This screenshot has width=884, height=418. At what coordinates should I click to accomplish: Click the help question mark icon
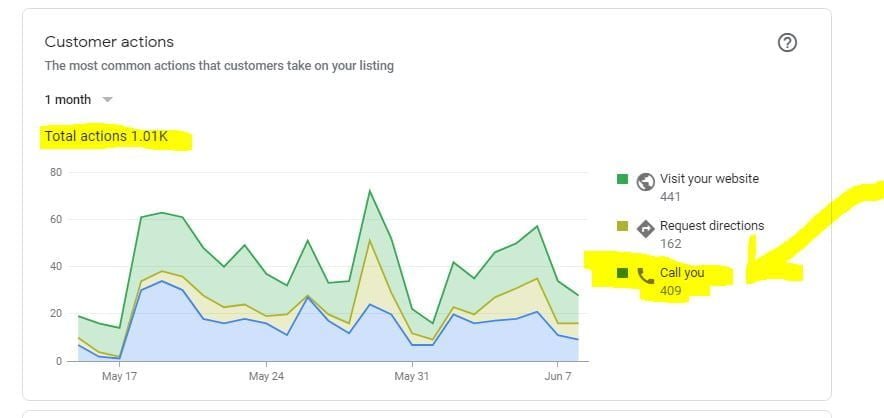(787, 43)
